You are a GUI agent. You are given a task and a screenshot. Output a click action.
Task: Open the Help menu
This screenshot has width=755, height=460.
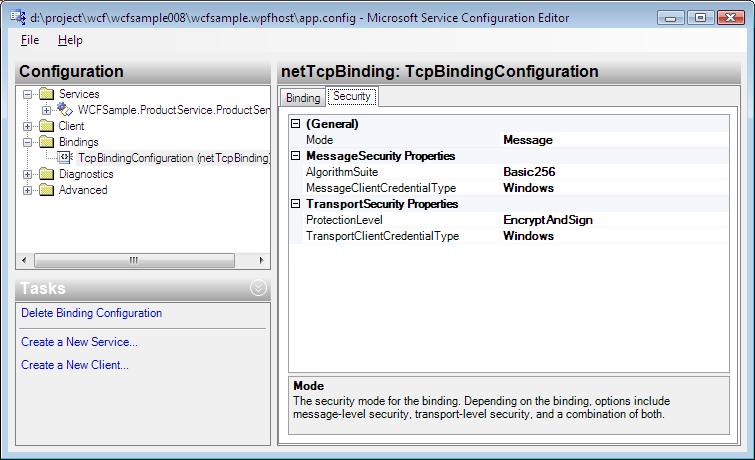tap(70, 40)
